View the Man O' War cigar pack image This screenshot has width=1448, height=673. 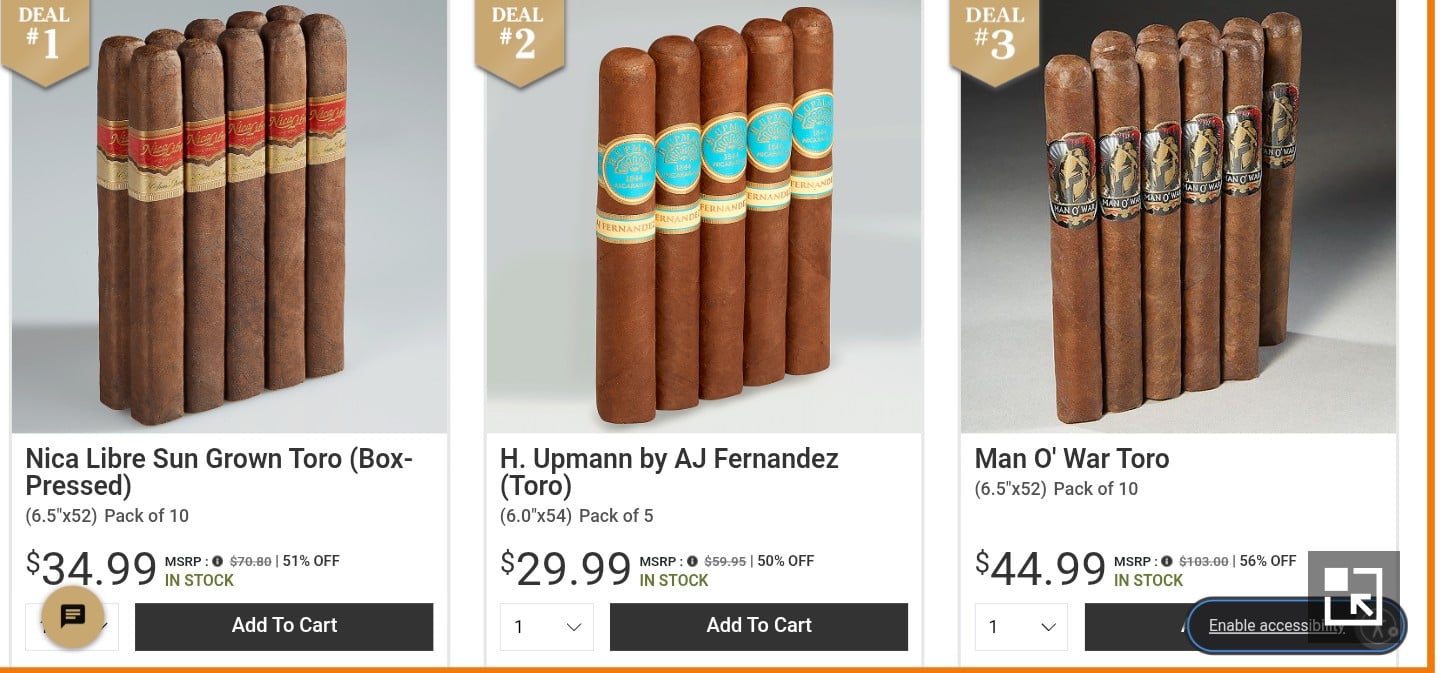1178,216
